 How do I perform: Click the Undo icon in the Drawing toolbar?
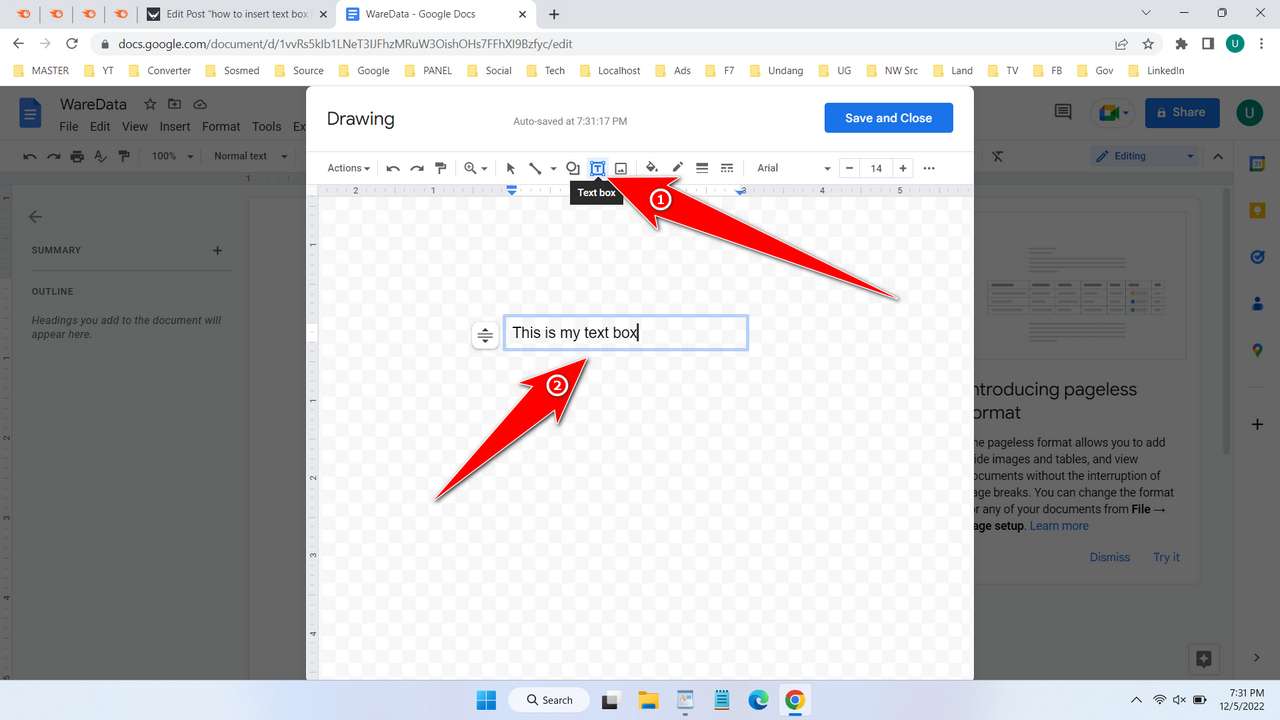(393, 168)
